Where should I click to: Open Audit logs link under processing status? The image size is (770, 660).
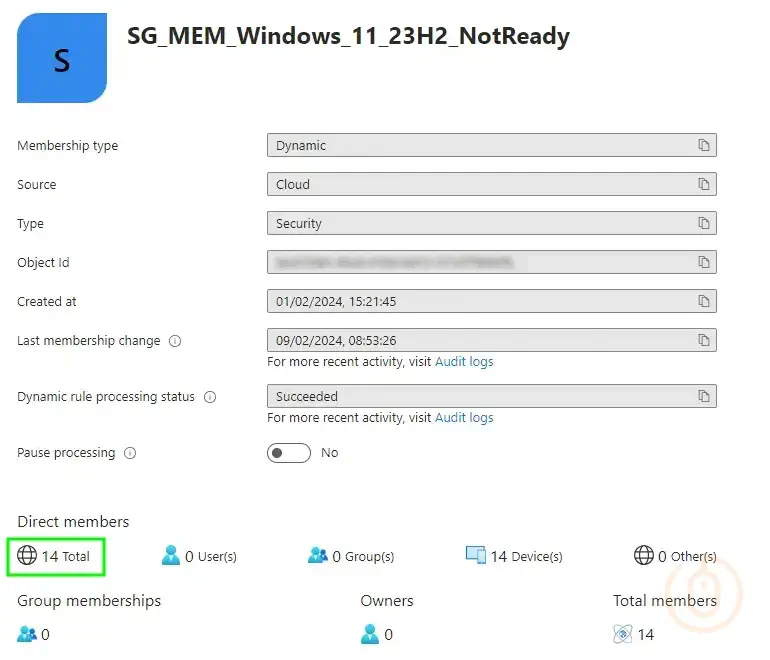point(464,418)
